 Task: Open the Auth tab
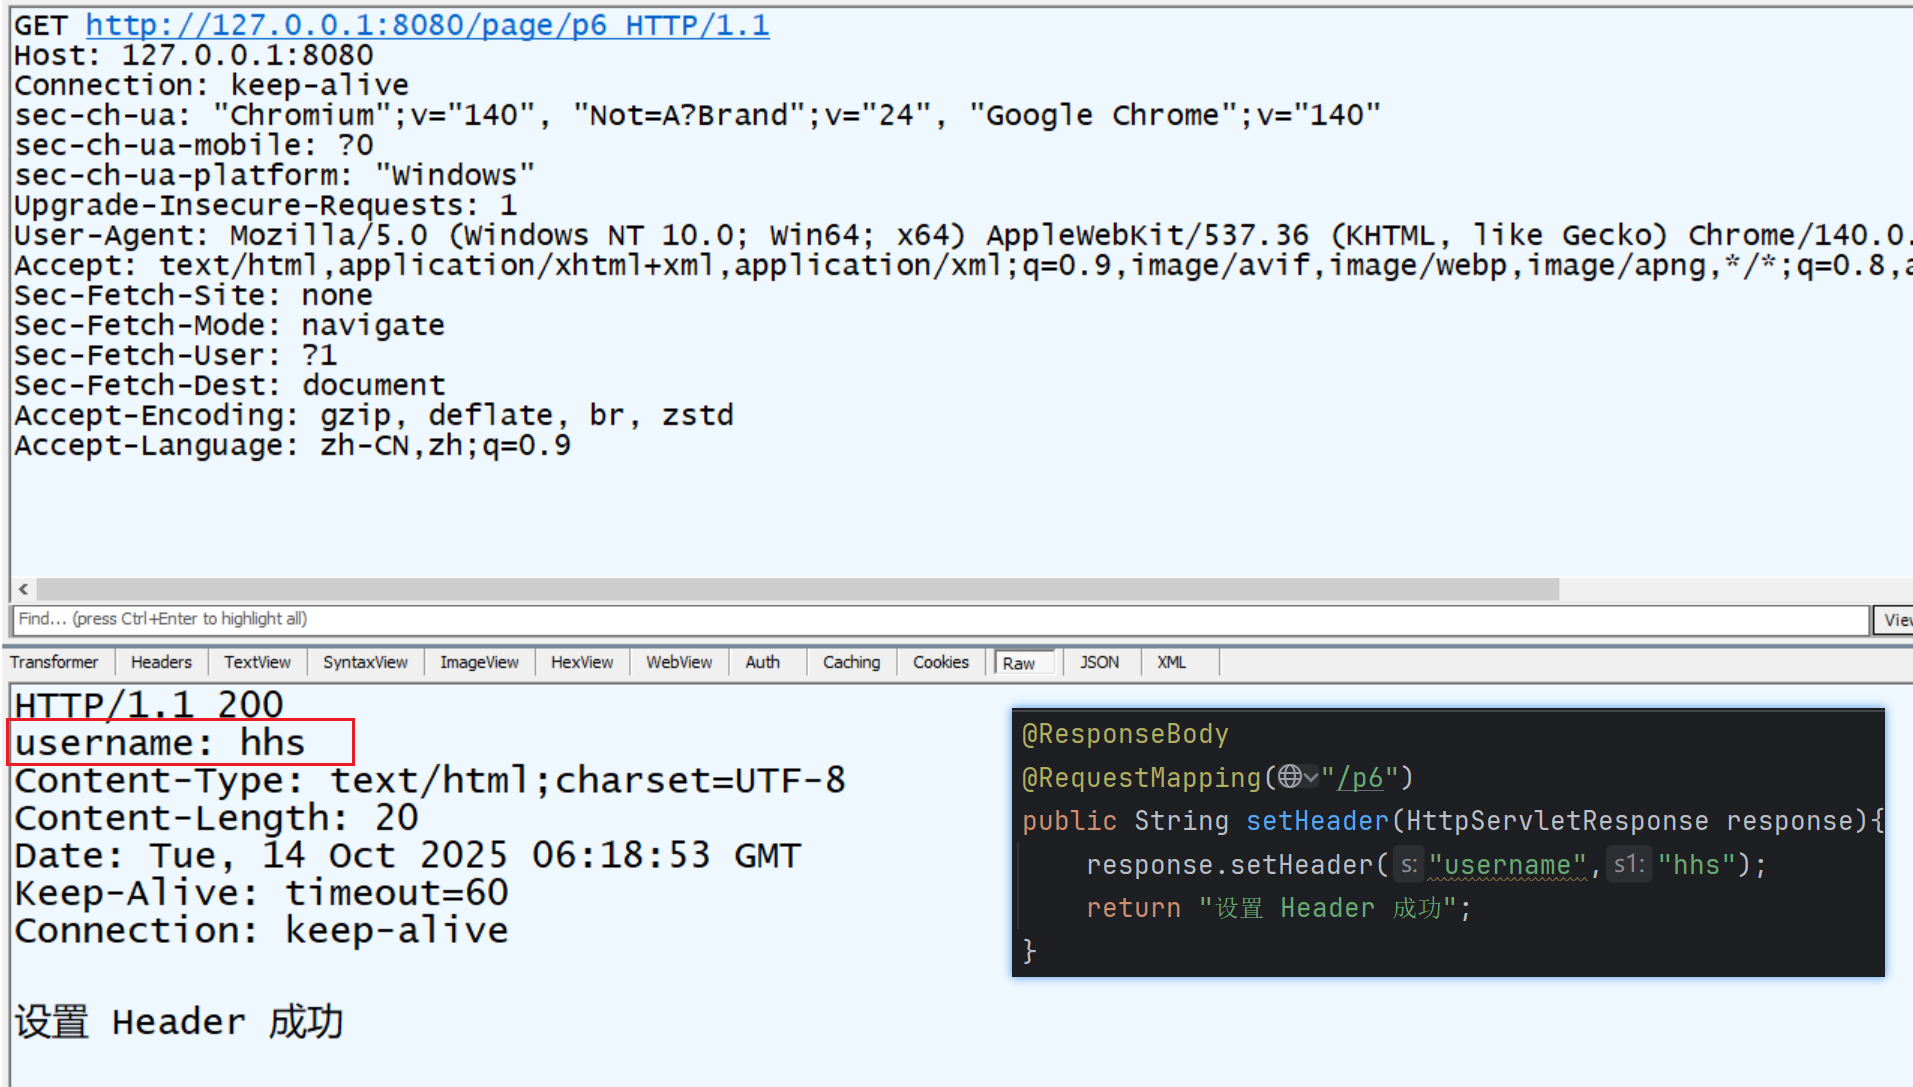coord(763,662)
